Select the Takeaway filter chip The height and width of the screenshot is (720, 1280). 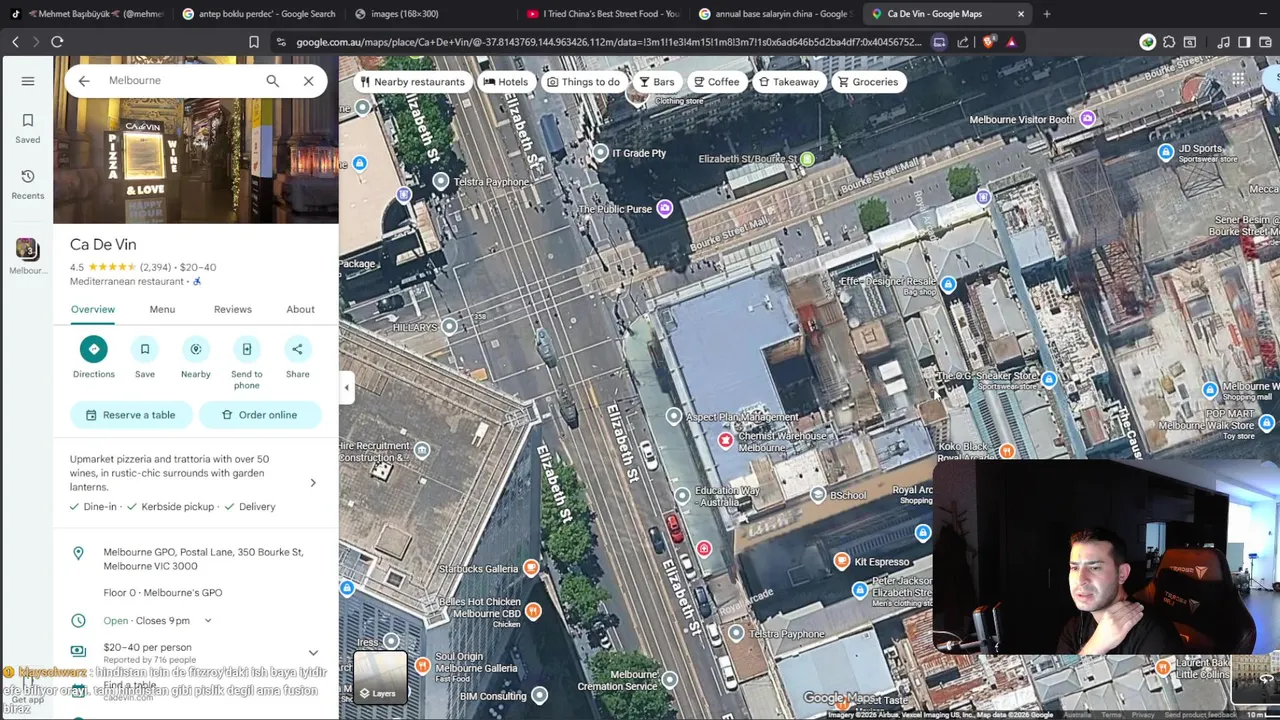pyautogui.click(x=788, y=82)
